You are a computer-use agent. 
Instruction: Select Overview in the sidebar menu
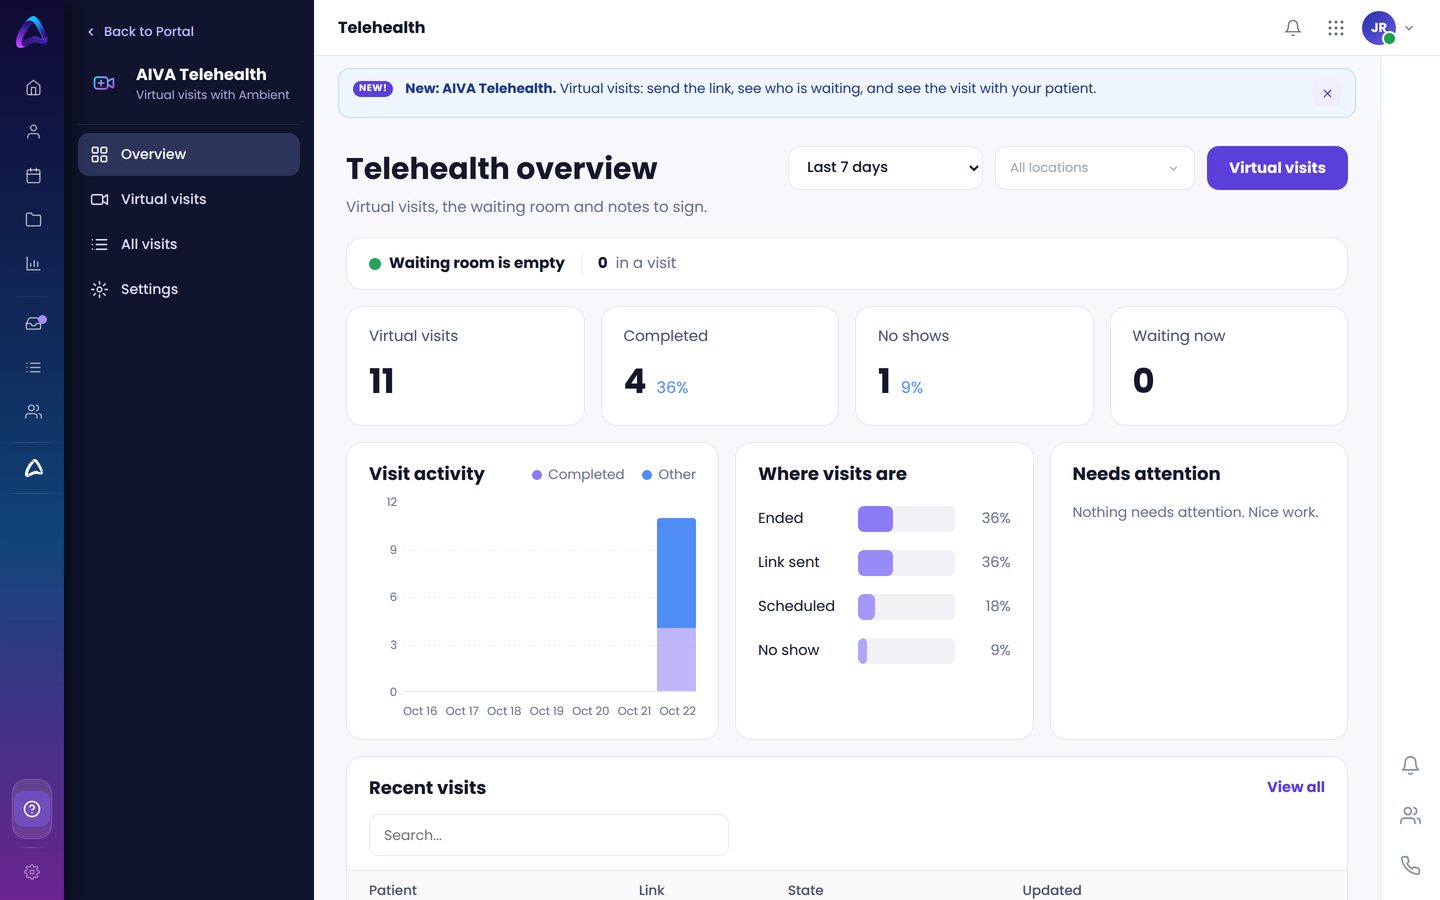pyautogui.click(x=189, y=154)
